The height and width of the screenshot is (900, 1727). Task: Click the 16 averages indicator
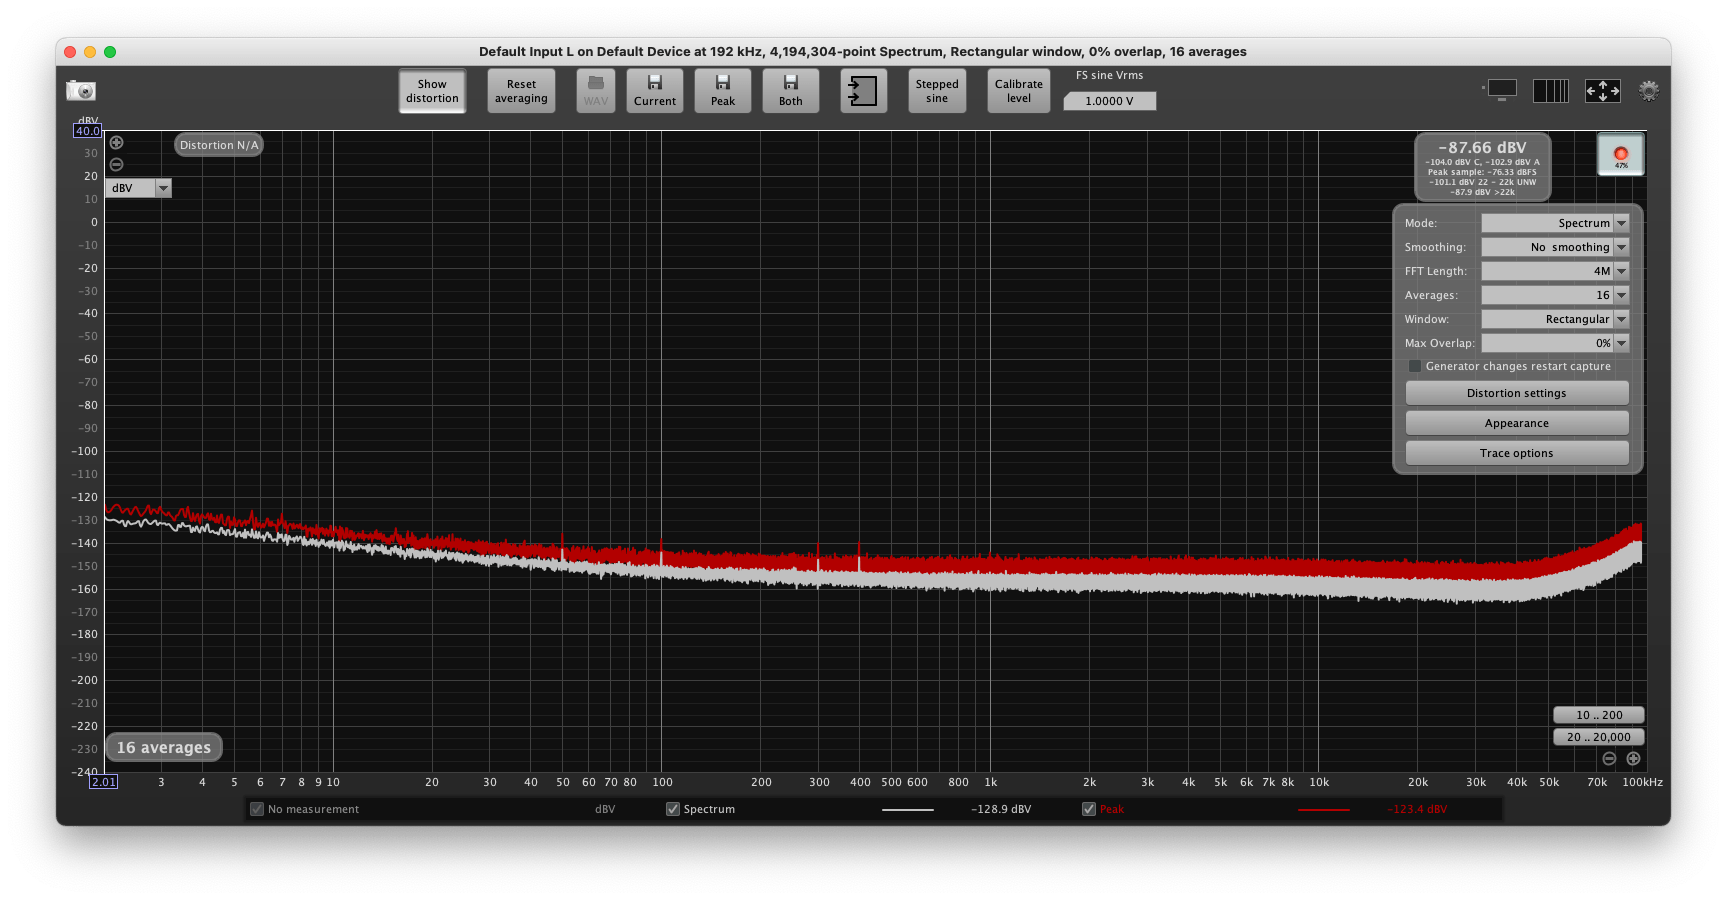pos(164,747)
